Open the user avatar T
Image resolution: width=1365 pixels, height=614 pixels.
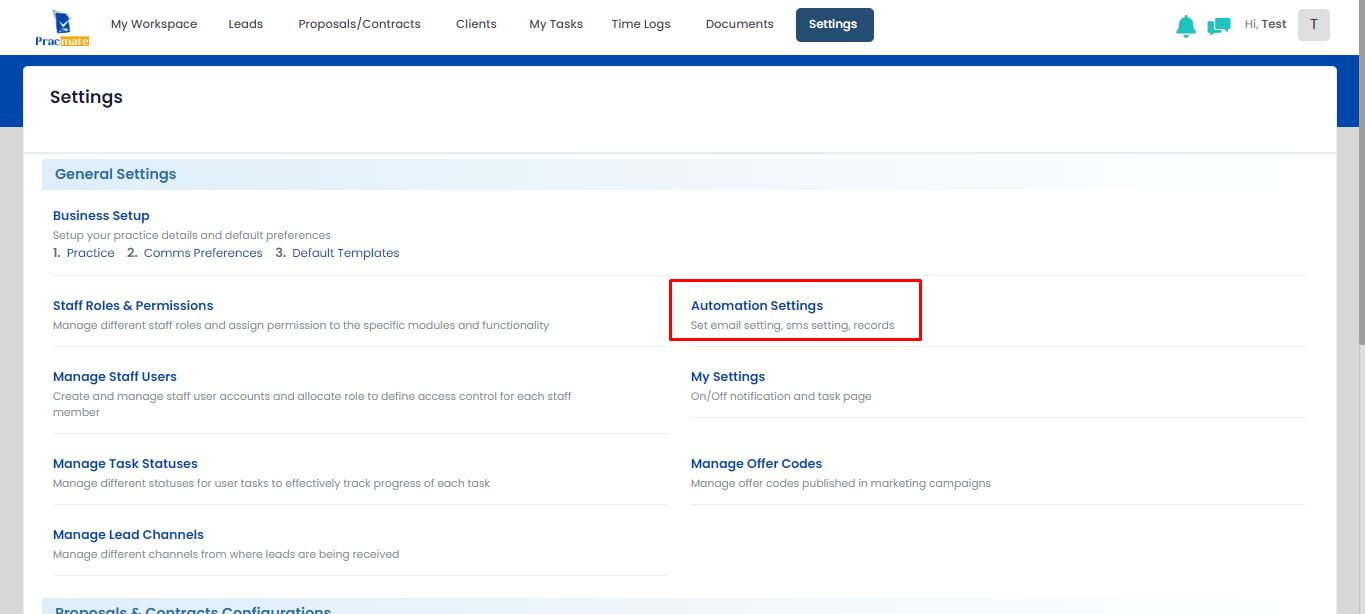(x=1314, y=25)
